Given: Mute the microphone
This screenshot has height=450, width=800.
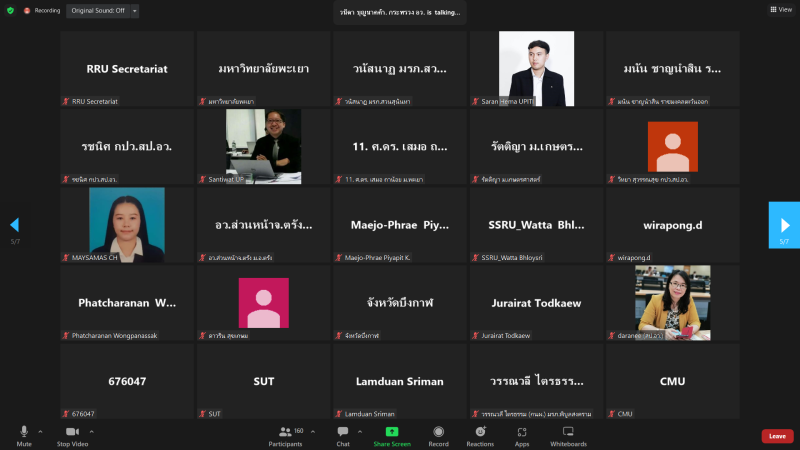Looking at the screenshot, I should [x=23, y=434].
